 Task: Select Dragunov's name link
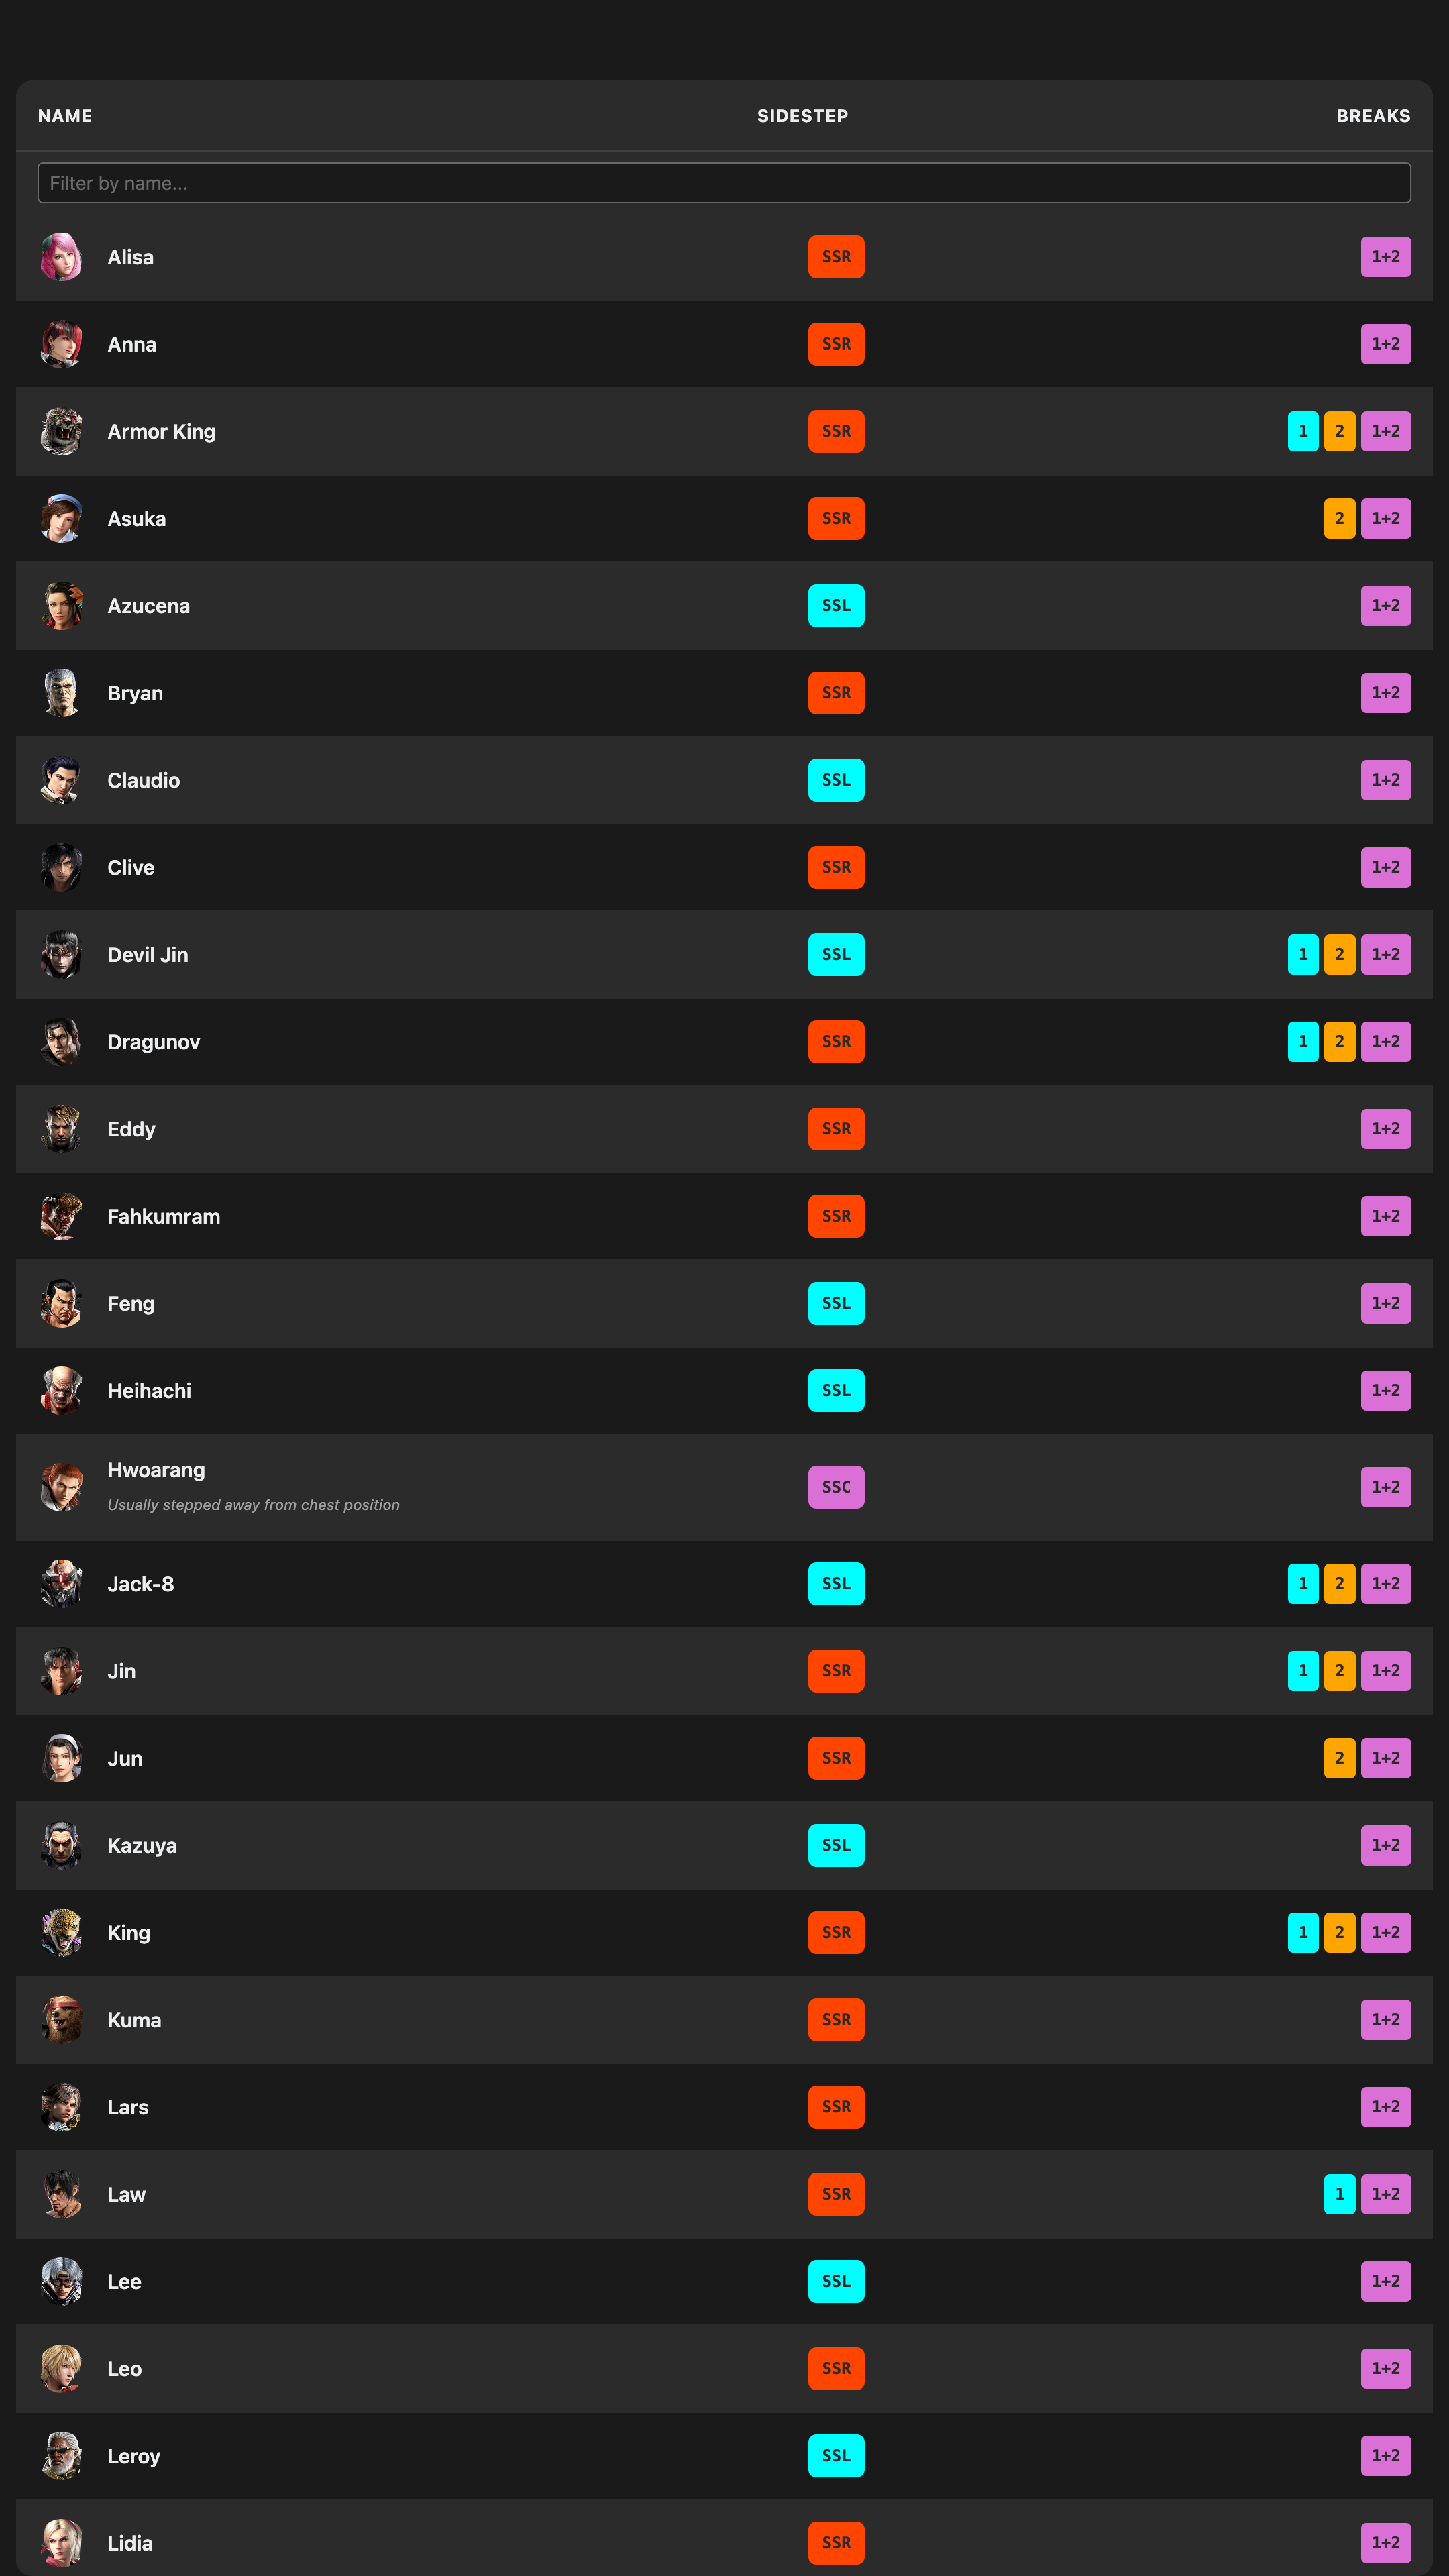tap(154, 1042)
